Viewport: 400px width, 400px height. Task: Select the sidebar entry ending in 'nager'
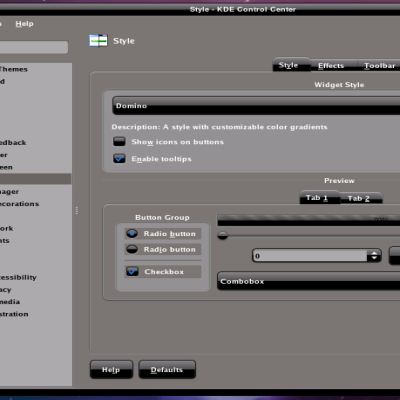(9, 192)
